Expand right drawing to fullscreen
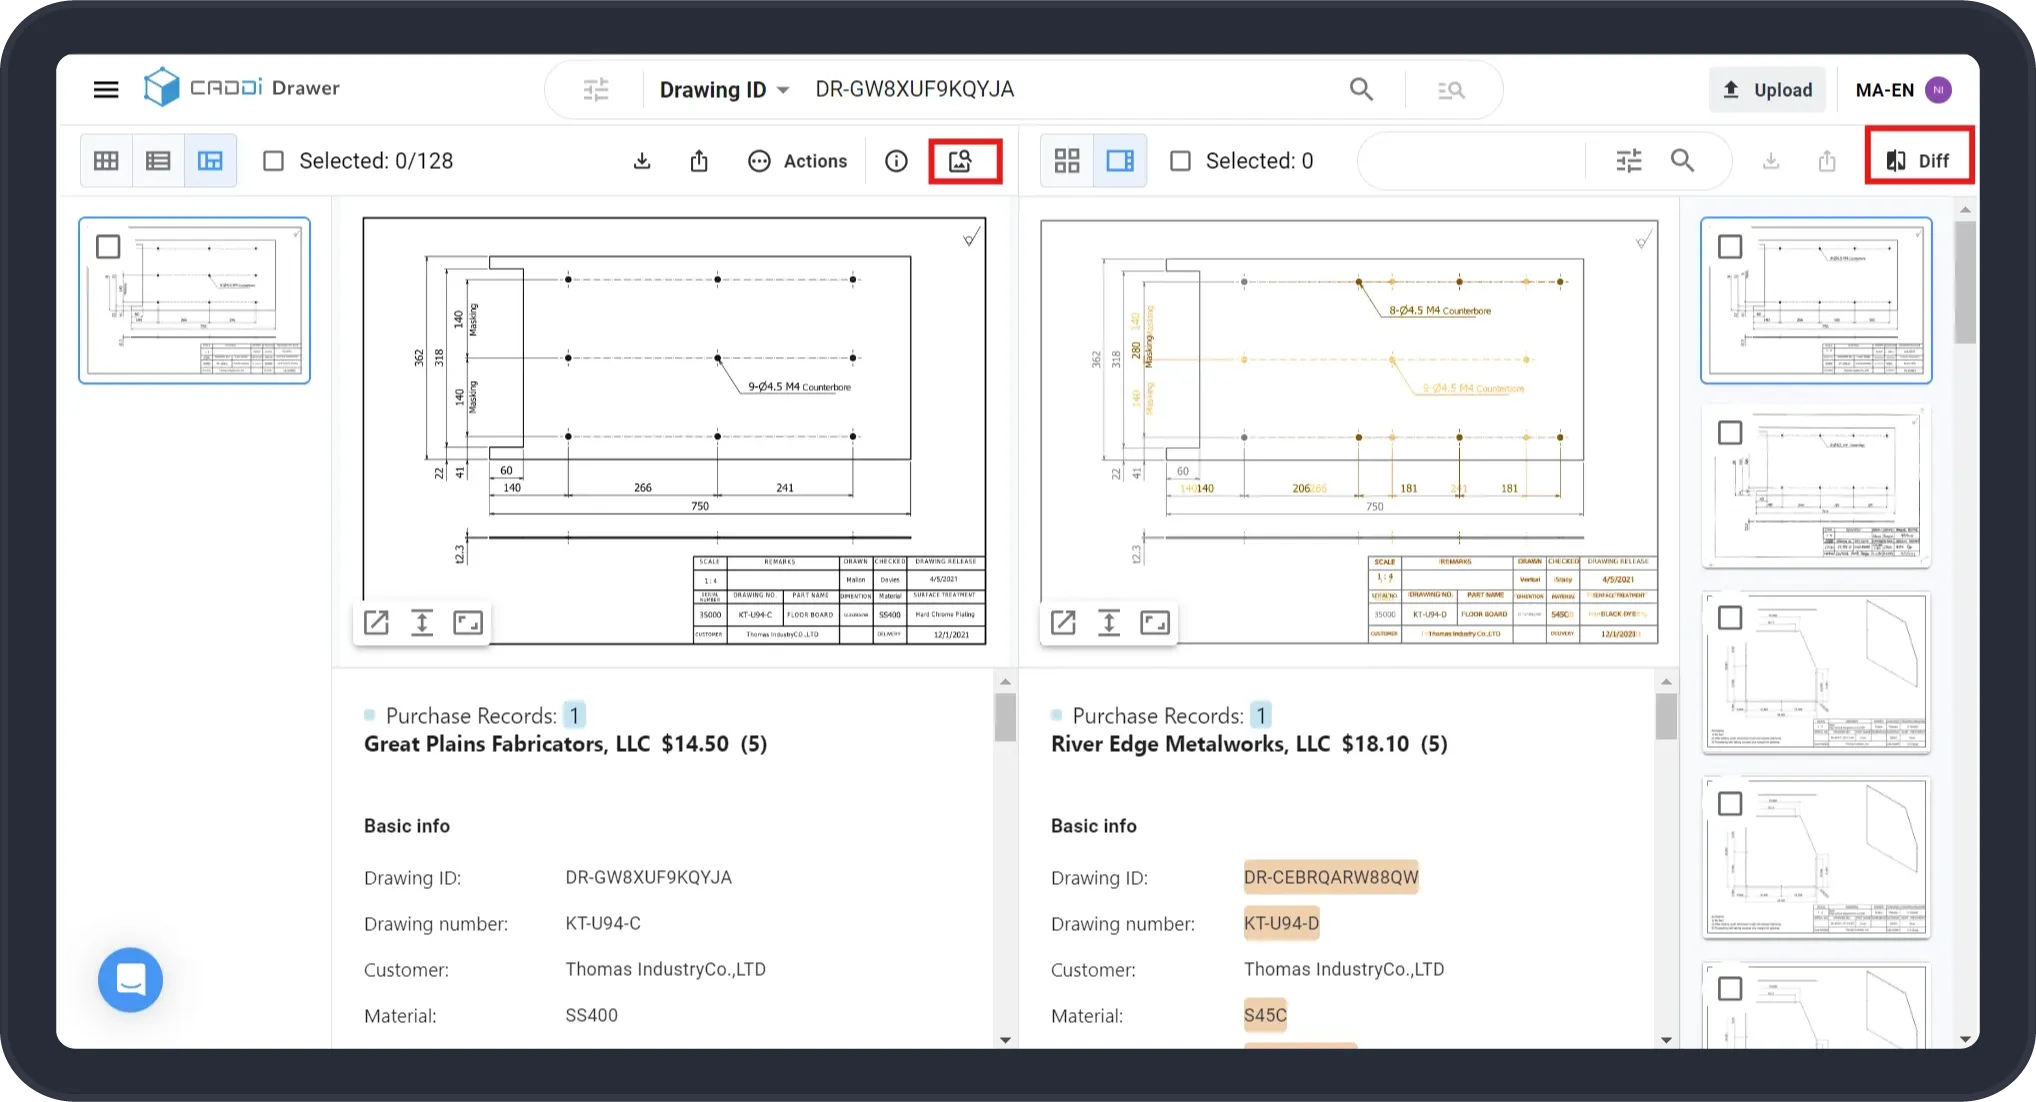The width and height of the screenshot is (2036, 1102). click(1155, 623)
